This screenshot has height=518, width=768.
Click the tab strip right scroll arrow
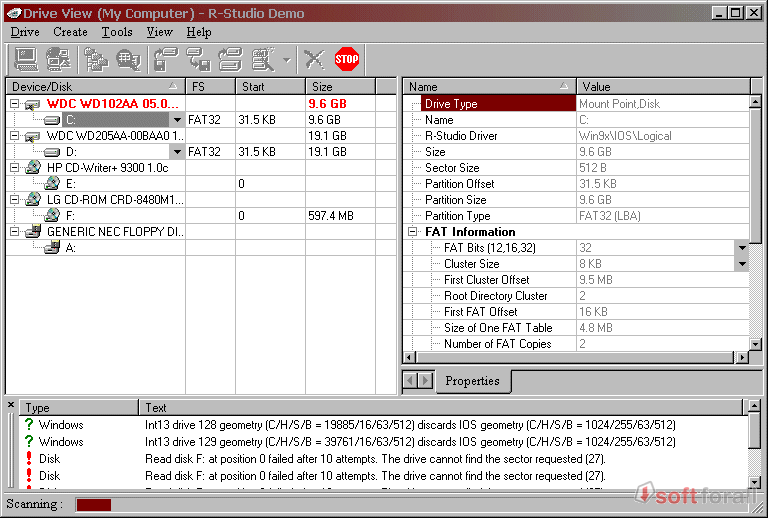(x=426, y=380)
